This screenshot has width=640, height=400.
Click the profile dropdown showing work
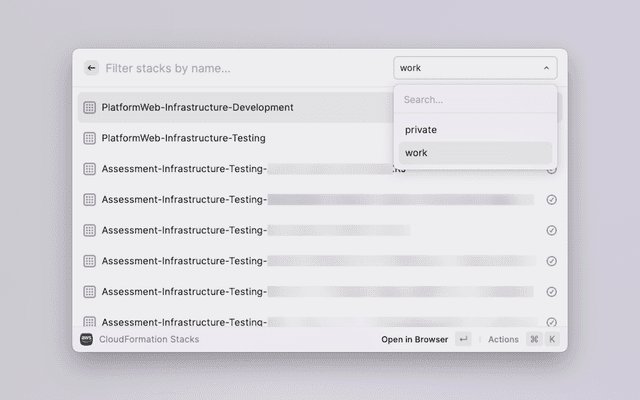point(470,68)
